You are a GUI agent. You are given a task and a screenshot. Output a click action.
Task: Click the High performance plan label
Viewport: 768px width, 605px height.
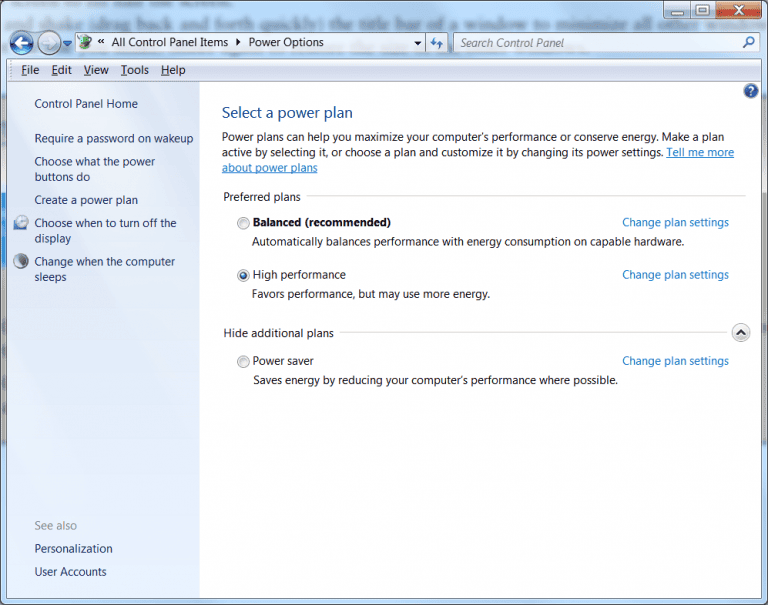click(299, 275)
